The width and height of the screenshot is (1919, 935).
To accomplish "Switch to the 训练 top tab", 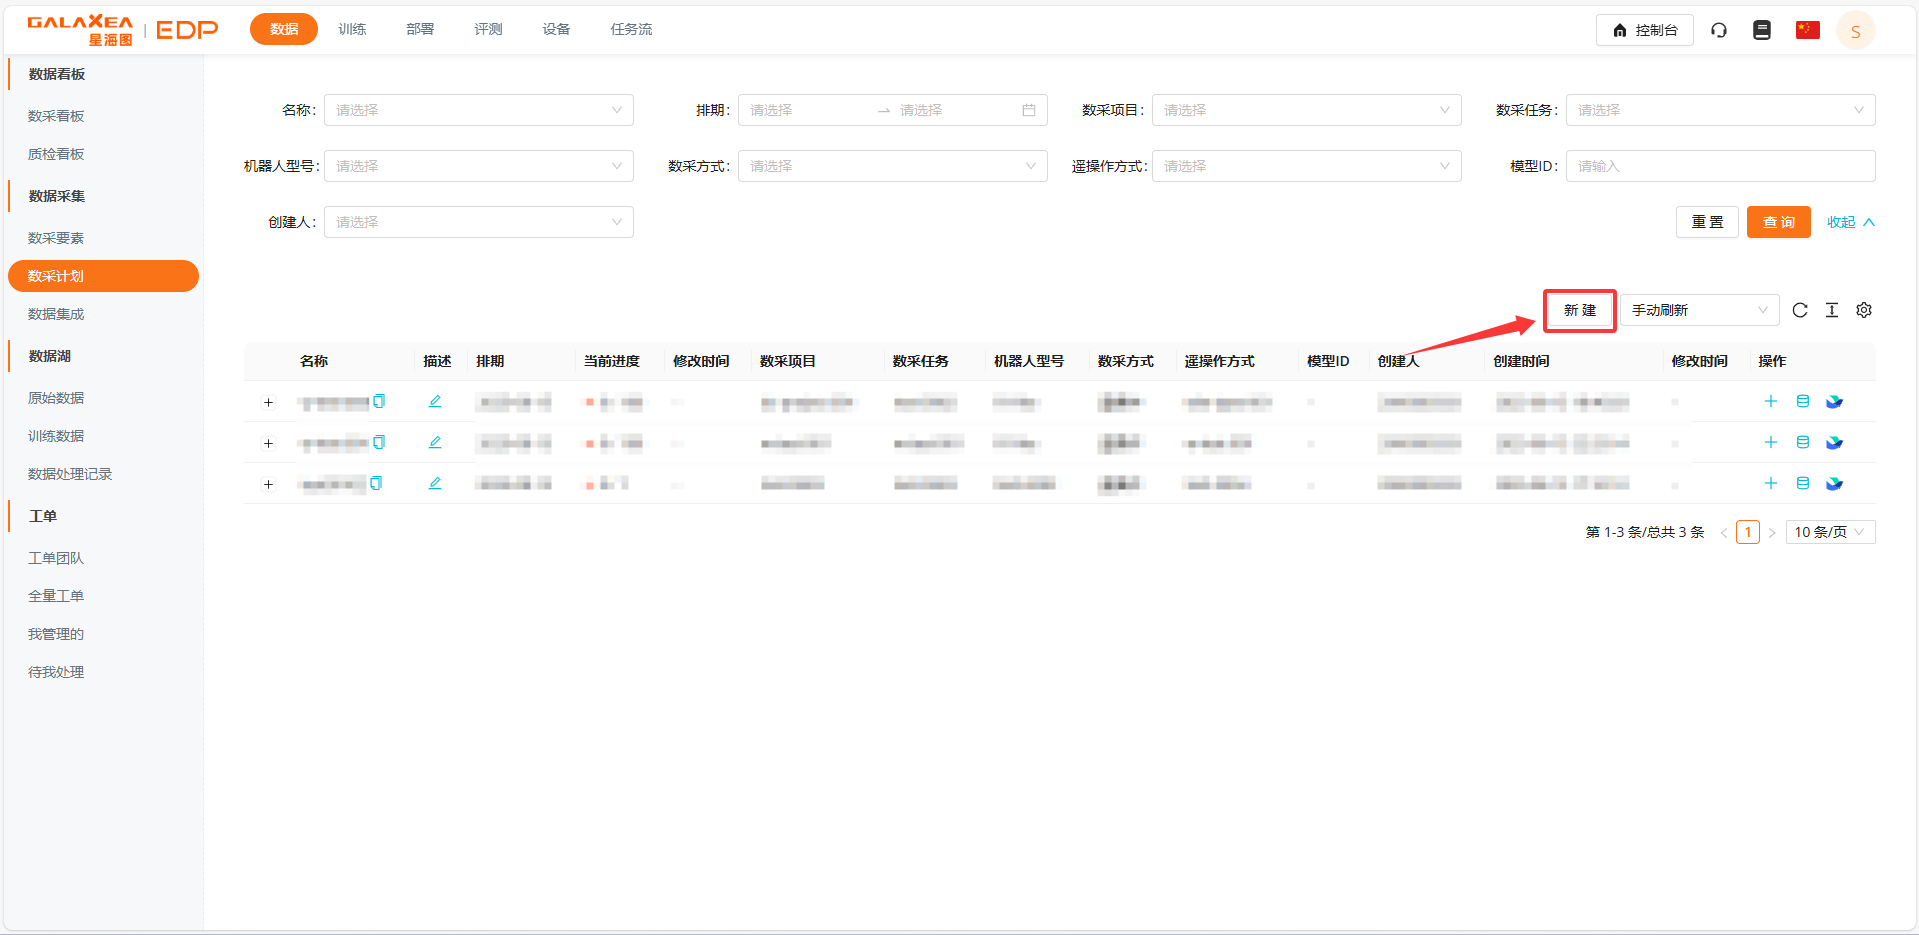I will click(352, 29).
